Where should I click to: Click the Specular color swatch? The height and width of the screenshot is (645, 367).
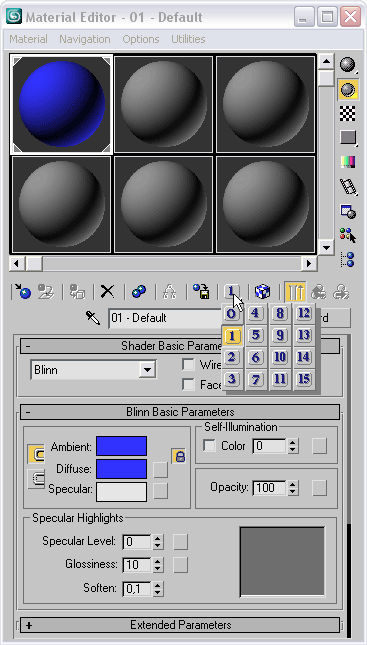(x=121, y=492)
